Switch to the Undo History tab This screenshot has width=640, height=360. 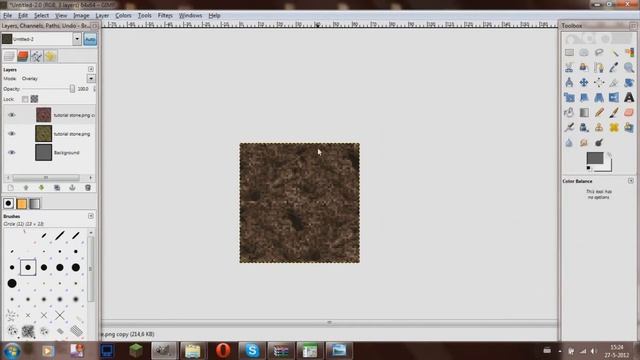[51, 56]
